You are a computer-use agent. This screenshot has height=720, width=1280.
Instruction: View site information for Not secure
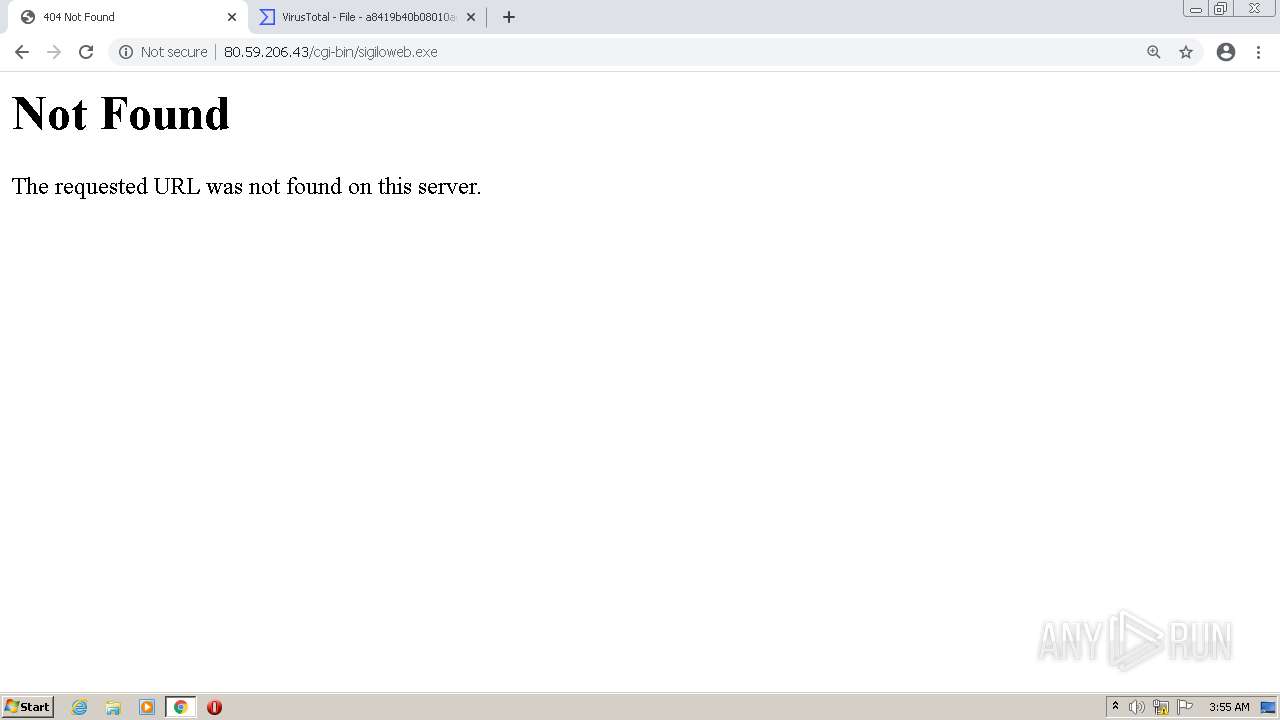126,52
